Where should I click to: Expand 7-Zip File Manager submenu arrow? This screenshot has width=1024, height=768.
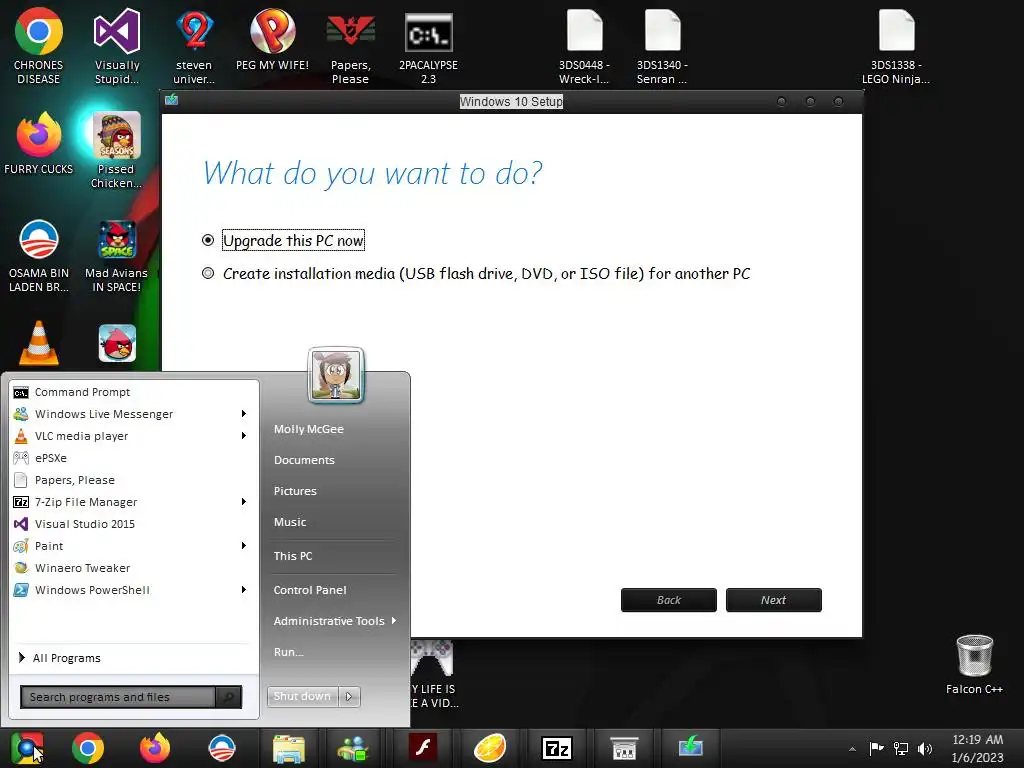[x=244, y=502]
